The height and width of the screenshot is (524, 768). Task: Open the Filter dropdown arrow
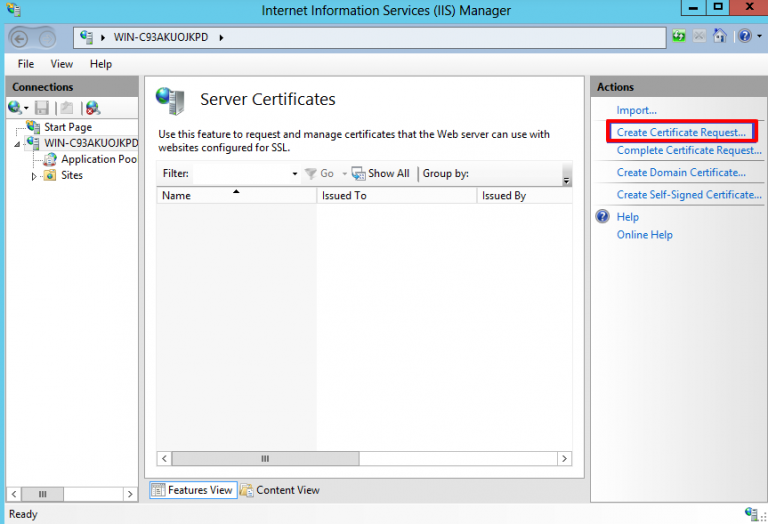(x=294, y=173)
